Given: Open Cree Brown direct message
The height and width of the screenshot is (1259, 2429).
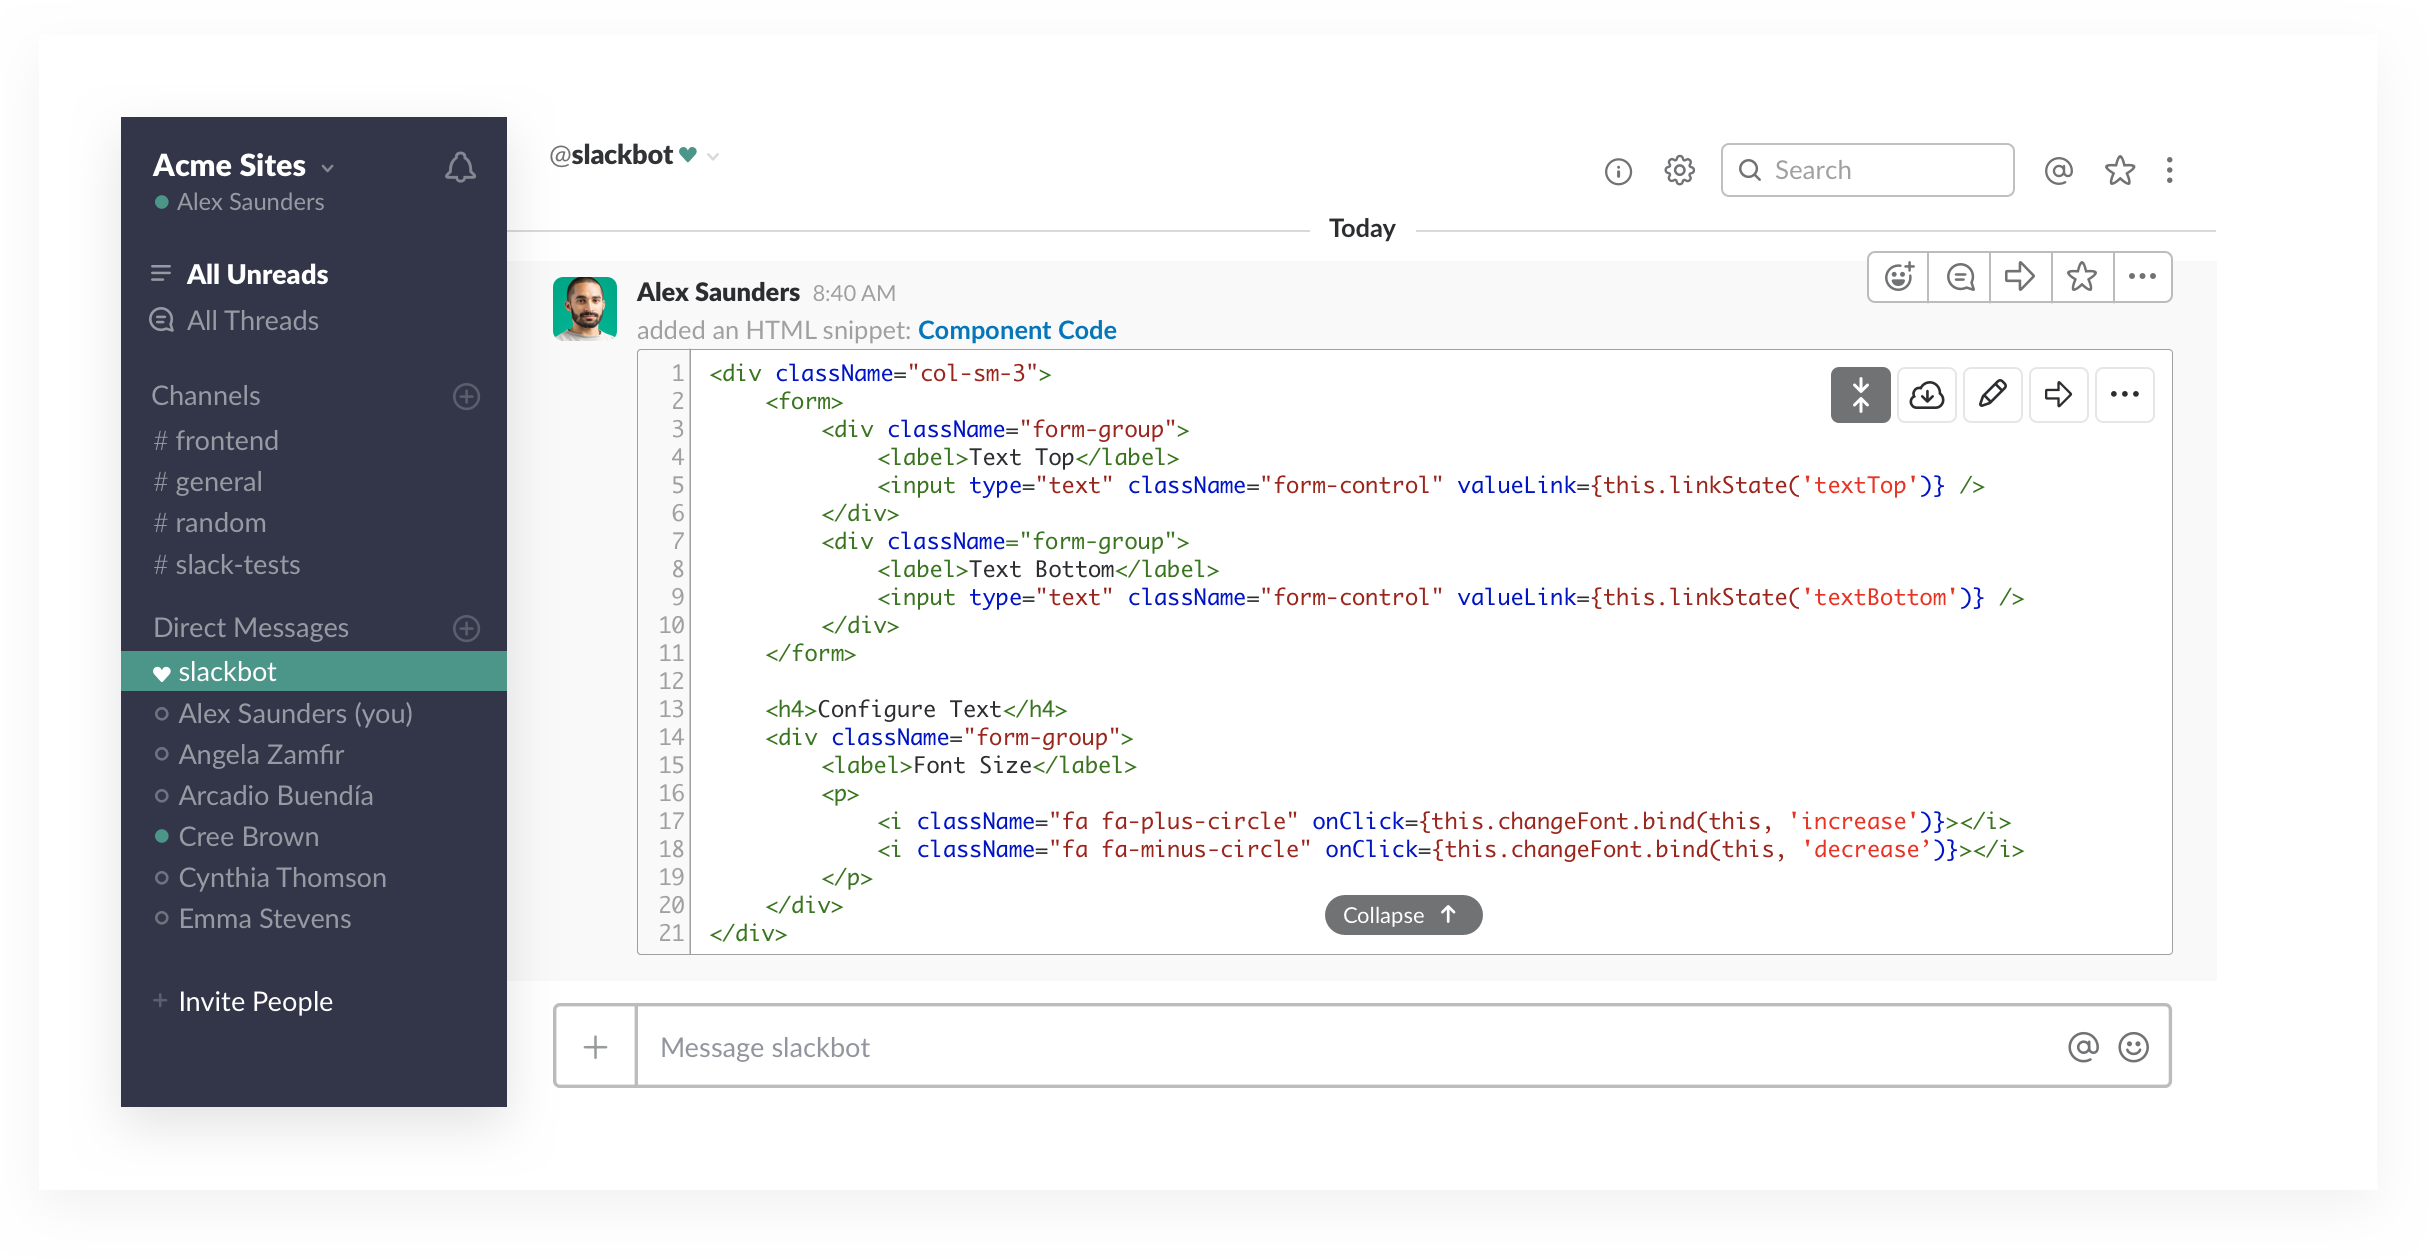Looking at the screenshot, I should point(248,836).
